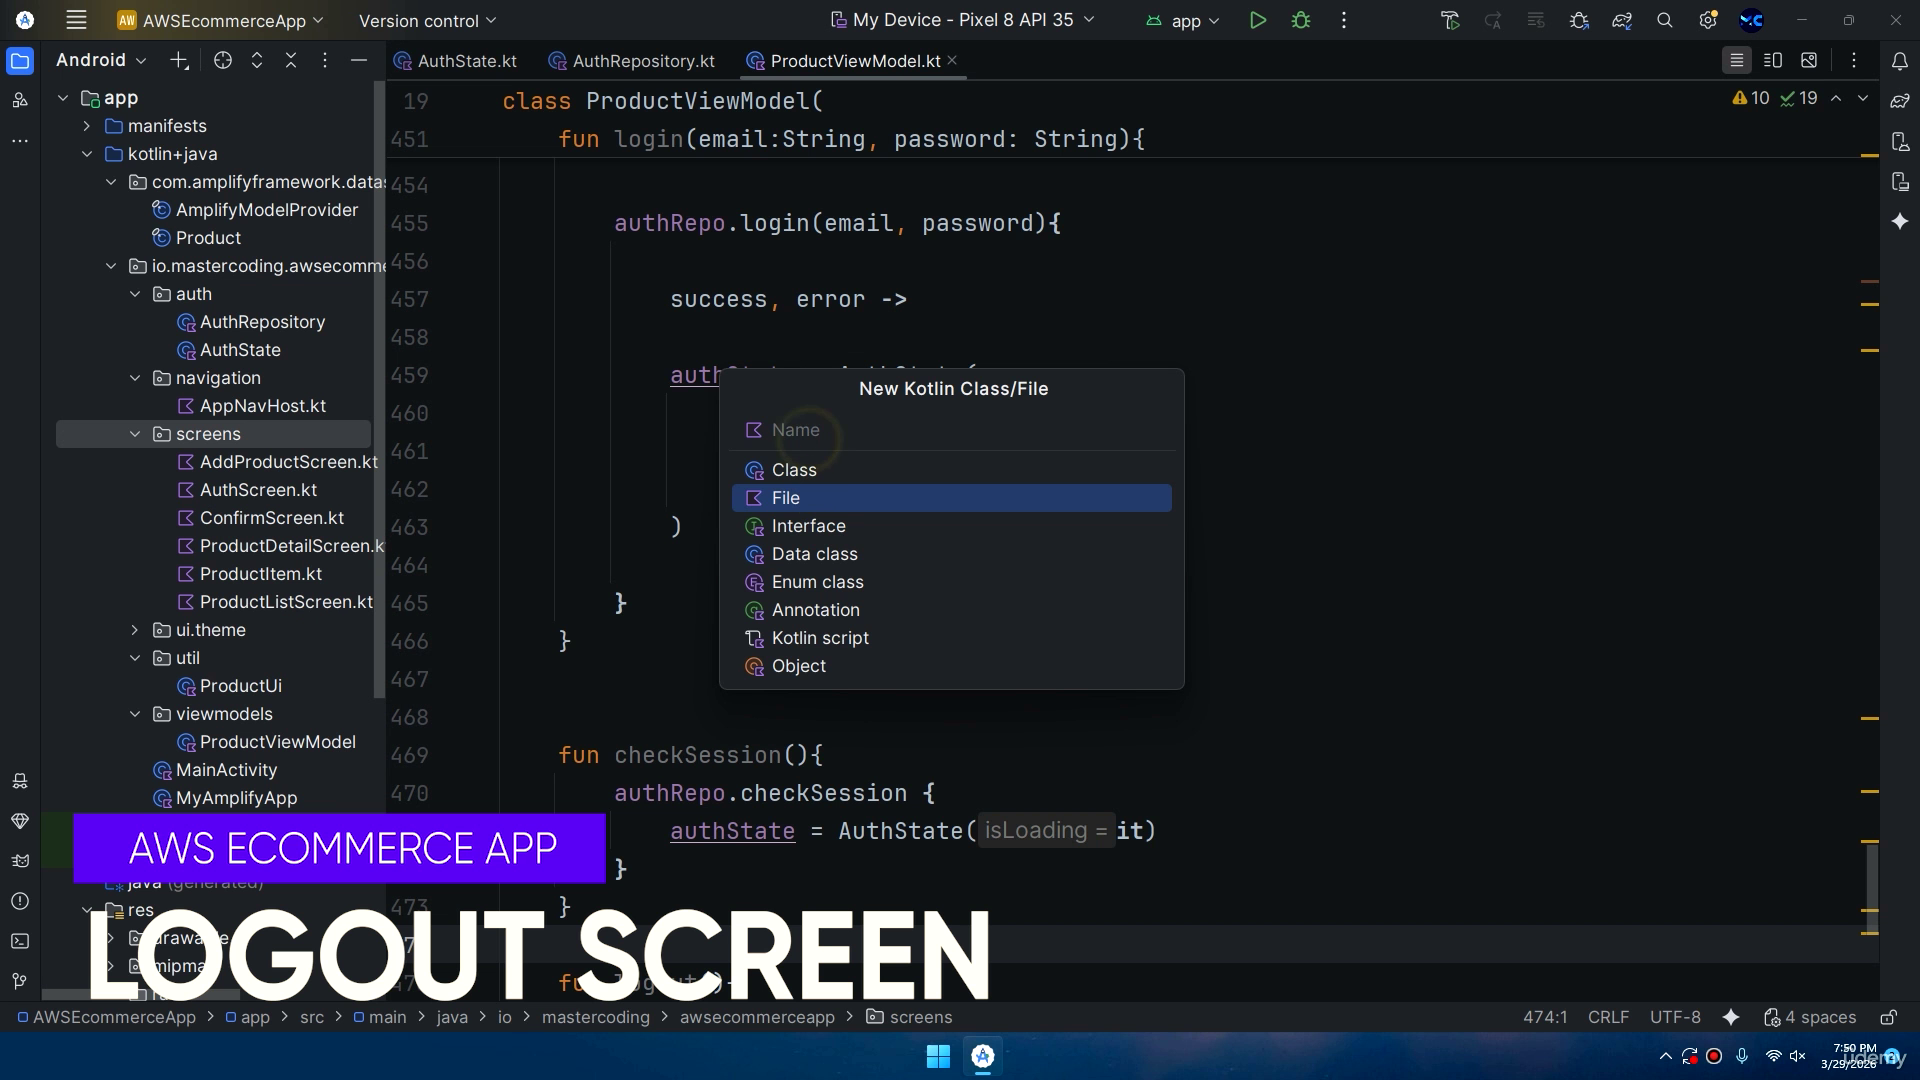1920x1080 pixels.
Task: Choose Object in the new file popup
Action: coord(951,666)
